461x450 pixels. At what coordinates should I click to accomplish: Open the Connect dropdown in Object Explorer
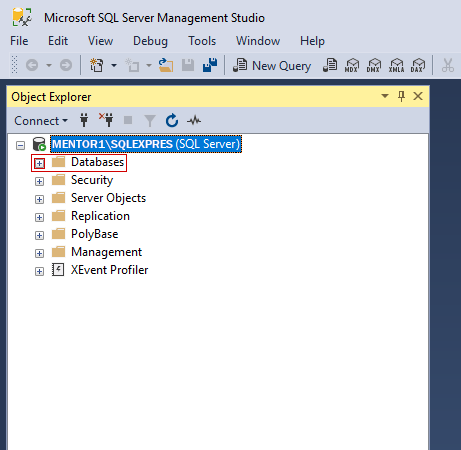[41, 121]
